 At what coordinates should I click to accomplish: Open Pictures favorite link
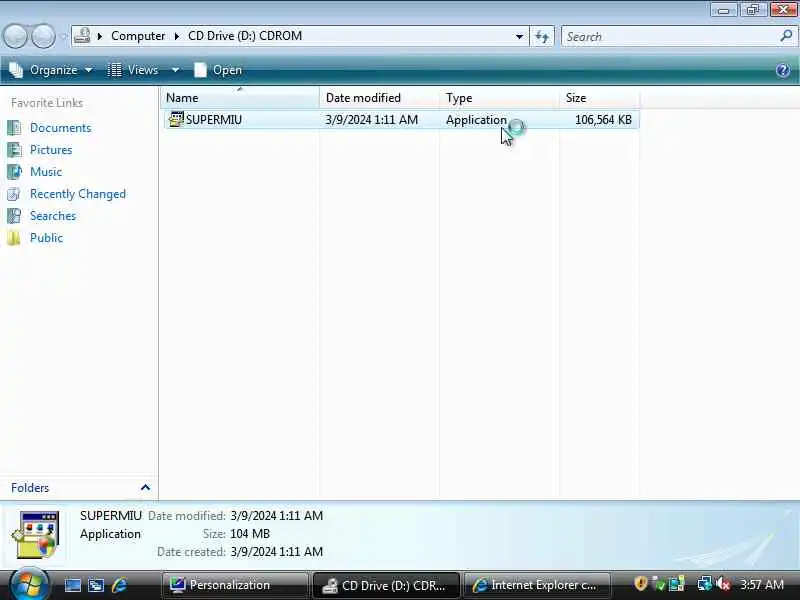pos(51,149)
